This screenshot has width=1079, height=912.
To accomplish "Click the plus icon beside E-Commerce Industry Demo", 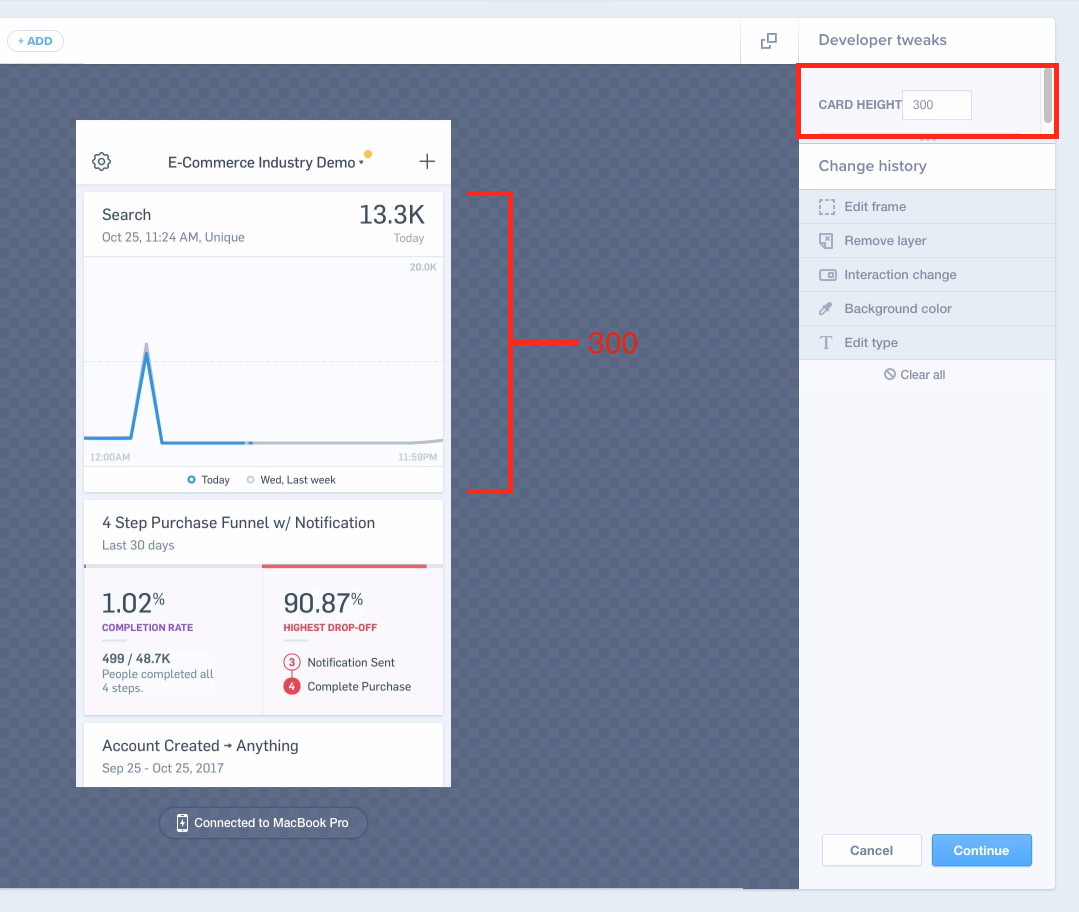I will tap(427, 162).
